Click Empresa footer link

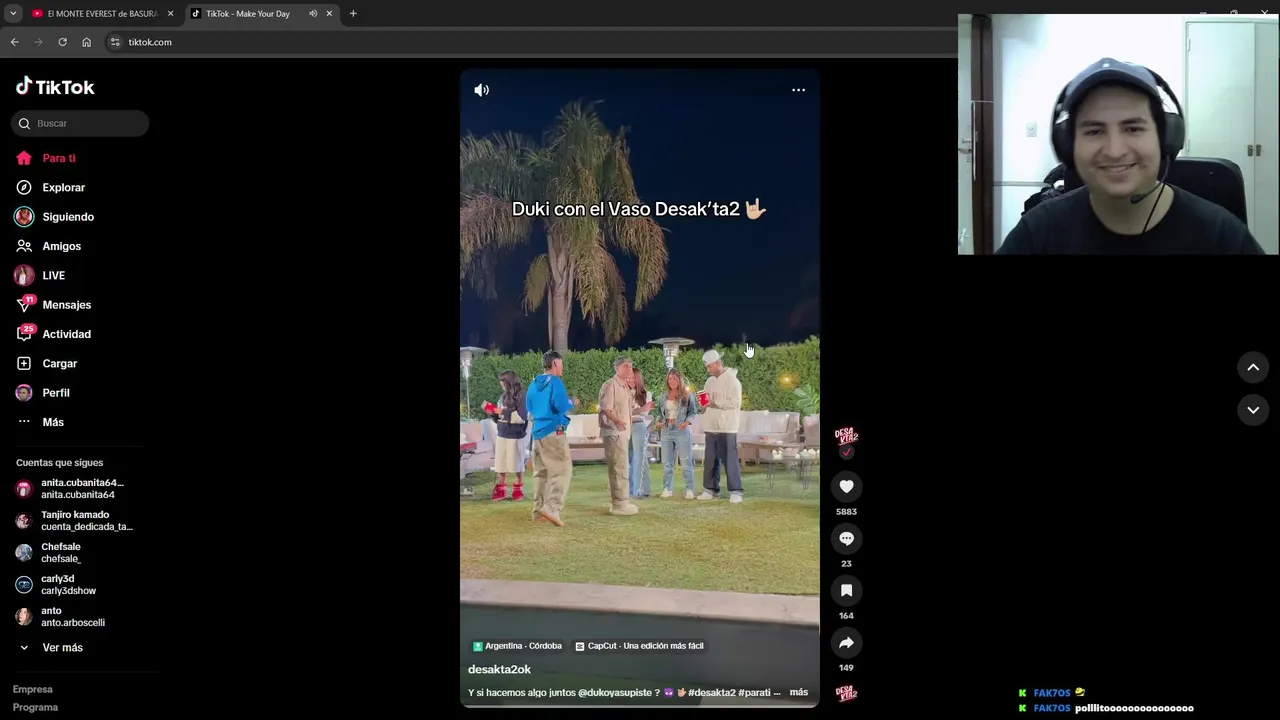33,689
